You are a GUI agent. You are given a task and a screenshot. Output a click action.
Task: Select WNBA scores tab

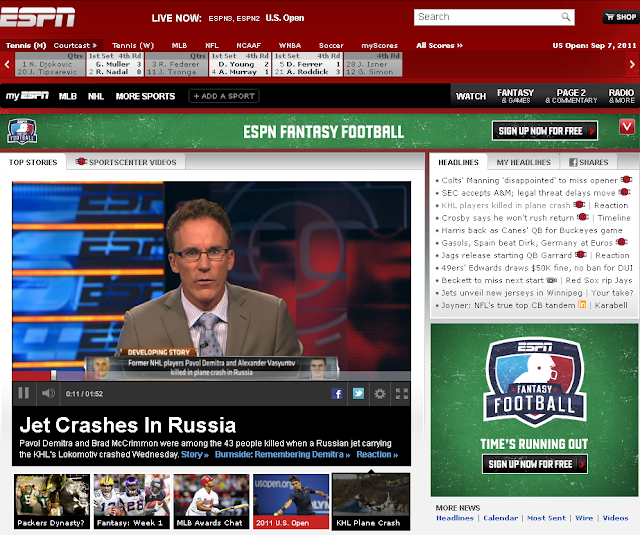click(x=290, y=45)
